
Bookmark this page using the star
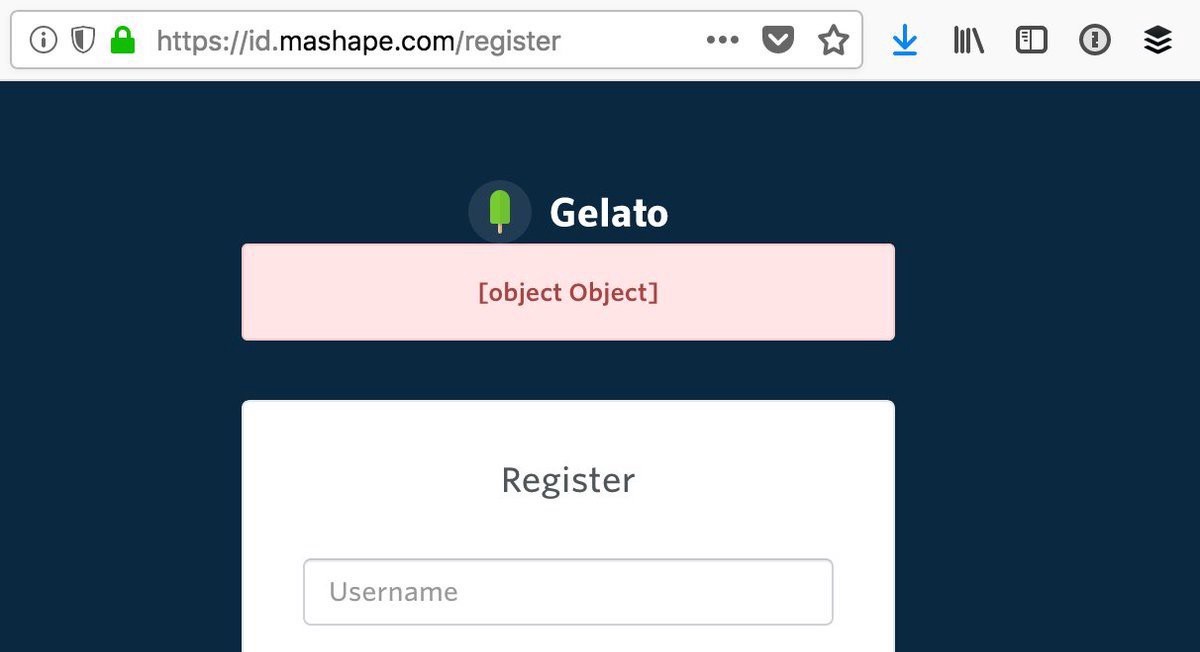833,40
